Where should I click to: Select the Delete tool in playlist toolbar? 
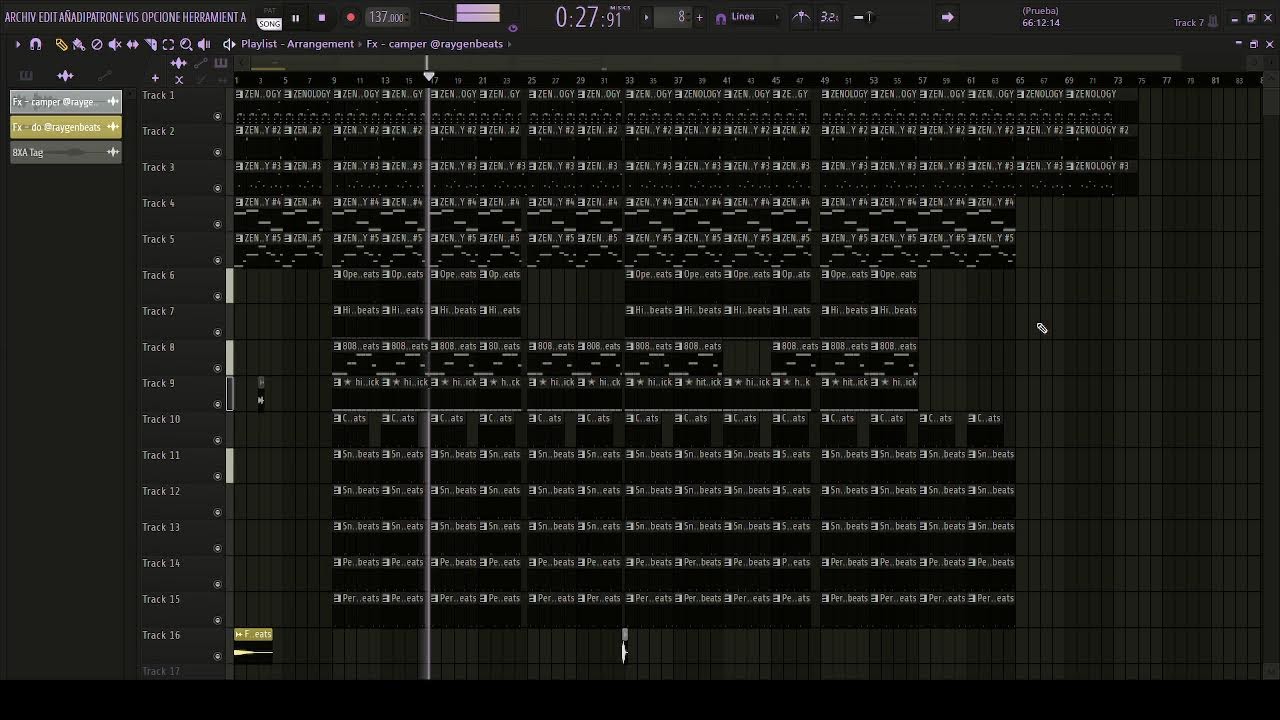[97, 44]
